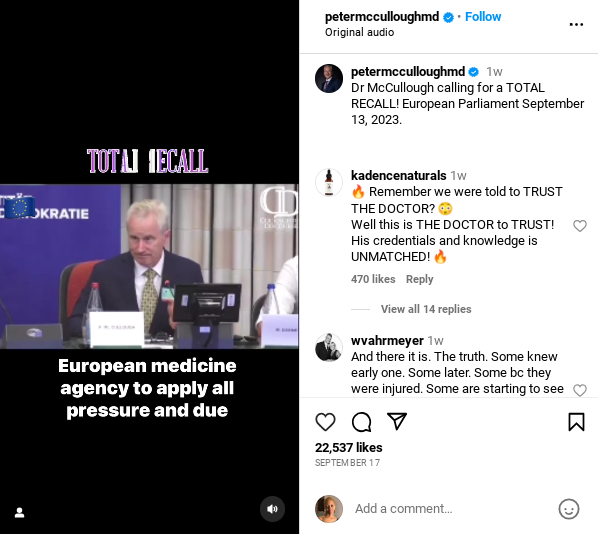Expand View all 14 replies
The image size is (598, 534).
426,309
